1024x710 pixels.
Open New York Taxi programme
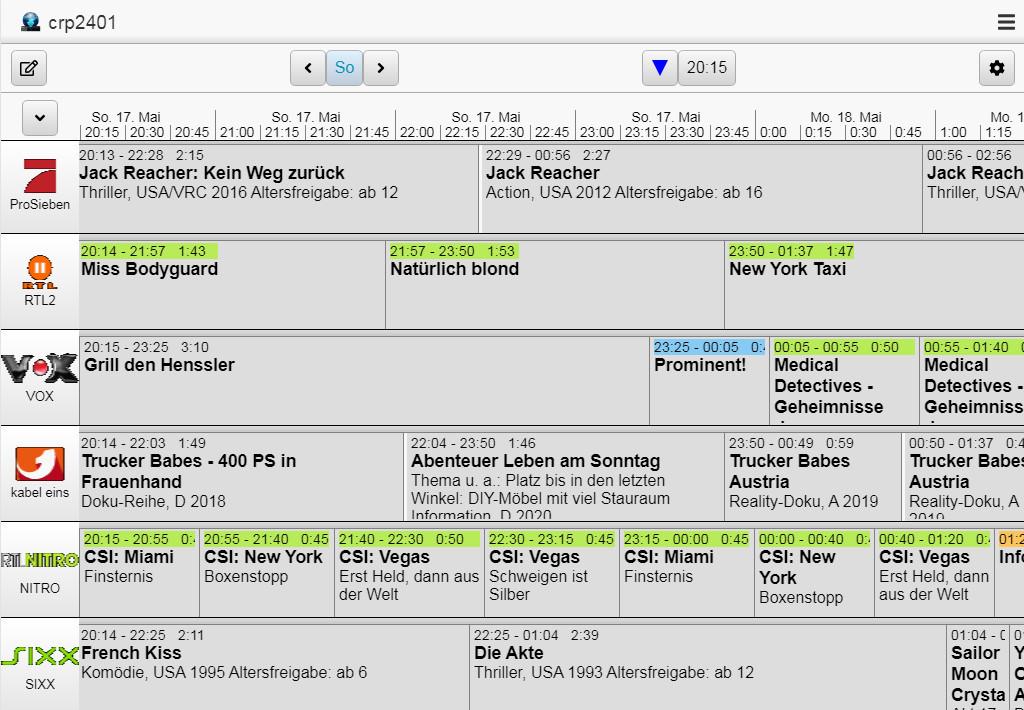tap(874, 285)
